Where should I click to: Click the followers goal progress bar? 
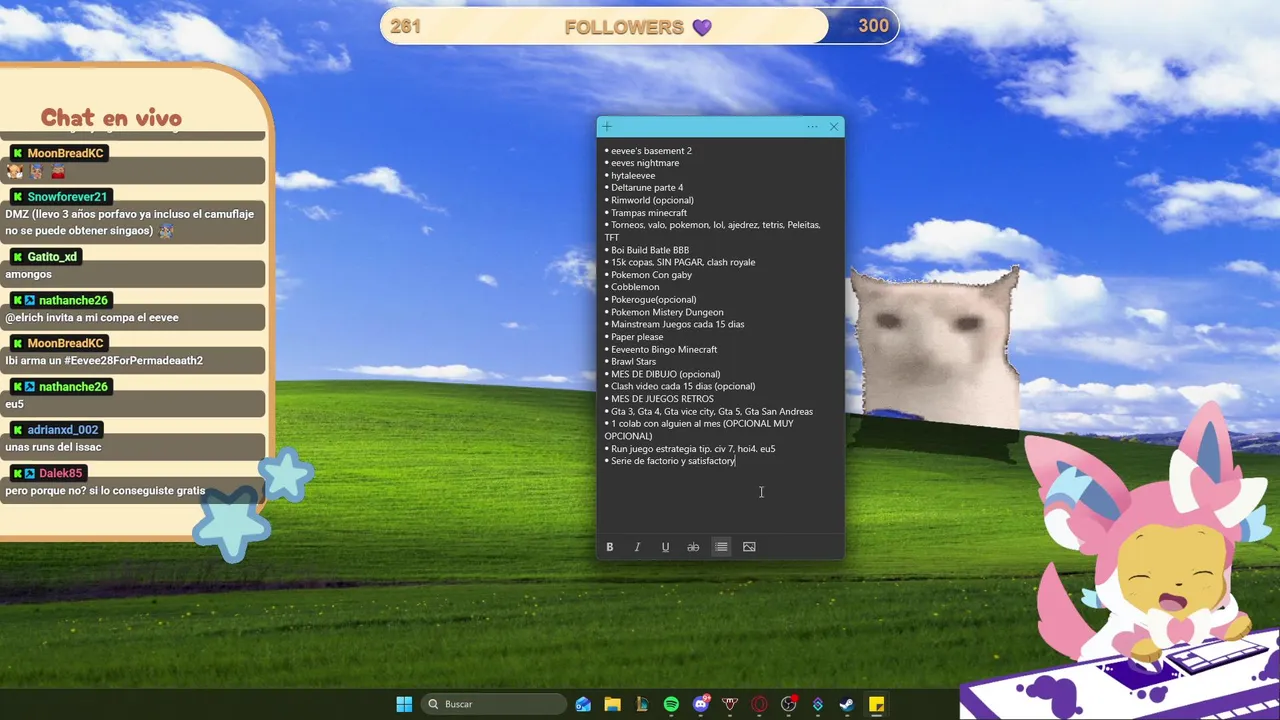640,26
